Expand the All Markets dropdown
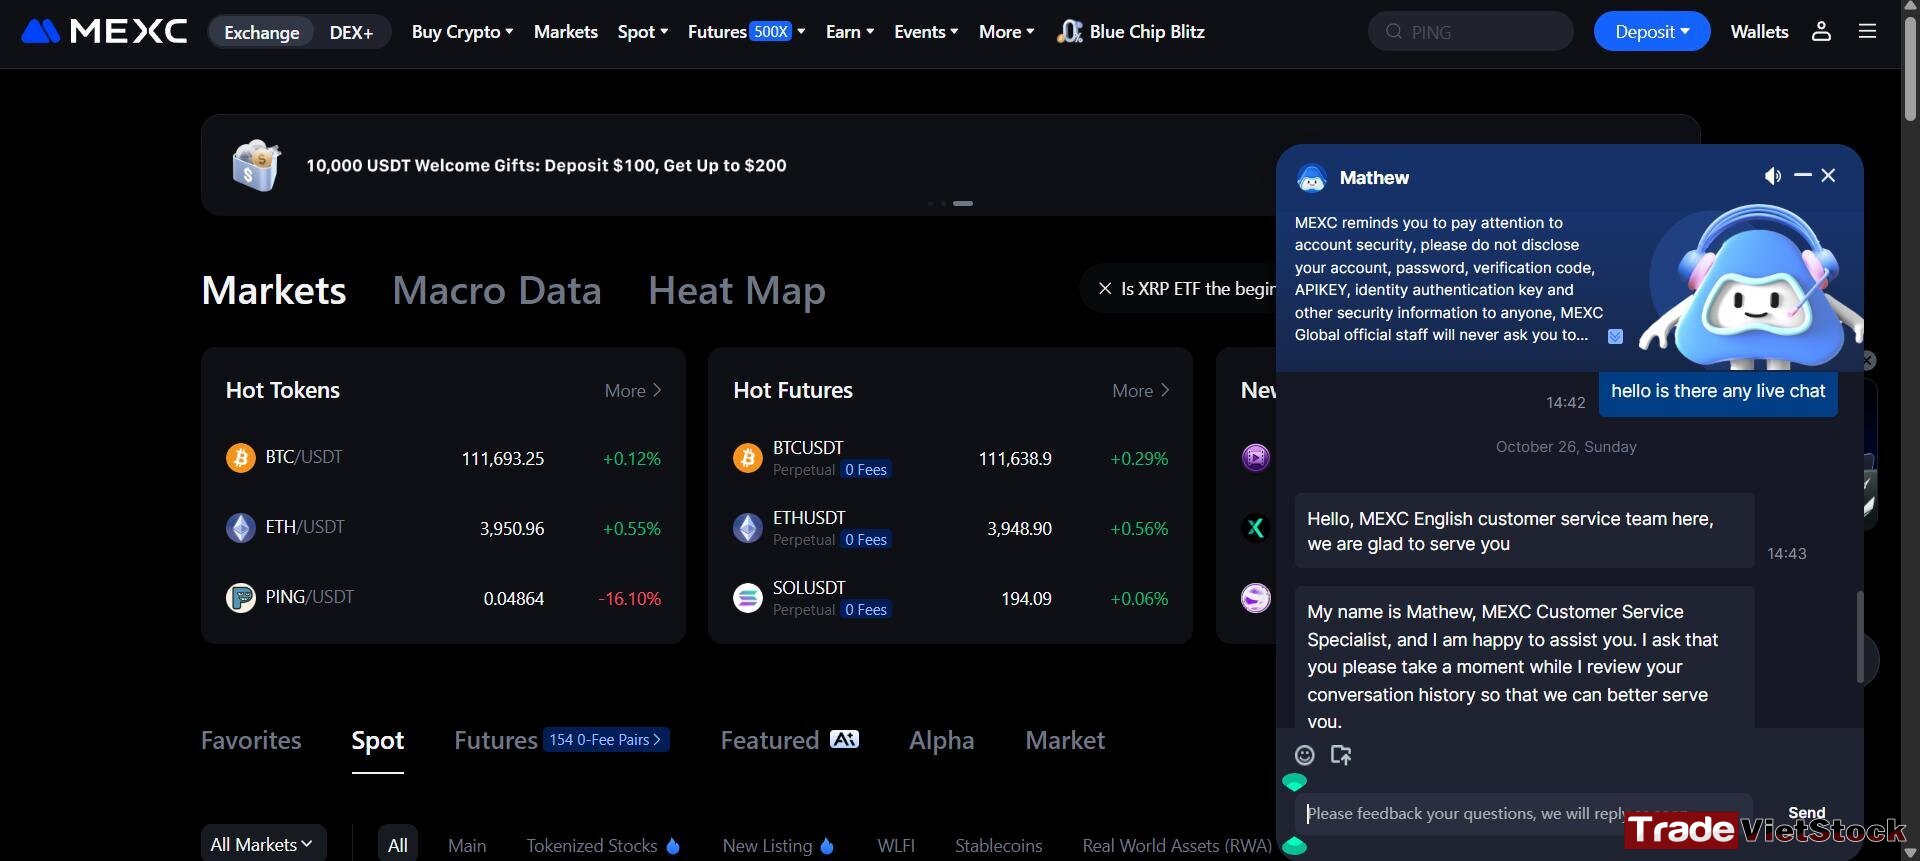 pyautogui.click(x=263, y=844)
